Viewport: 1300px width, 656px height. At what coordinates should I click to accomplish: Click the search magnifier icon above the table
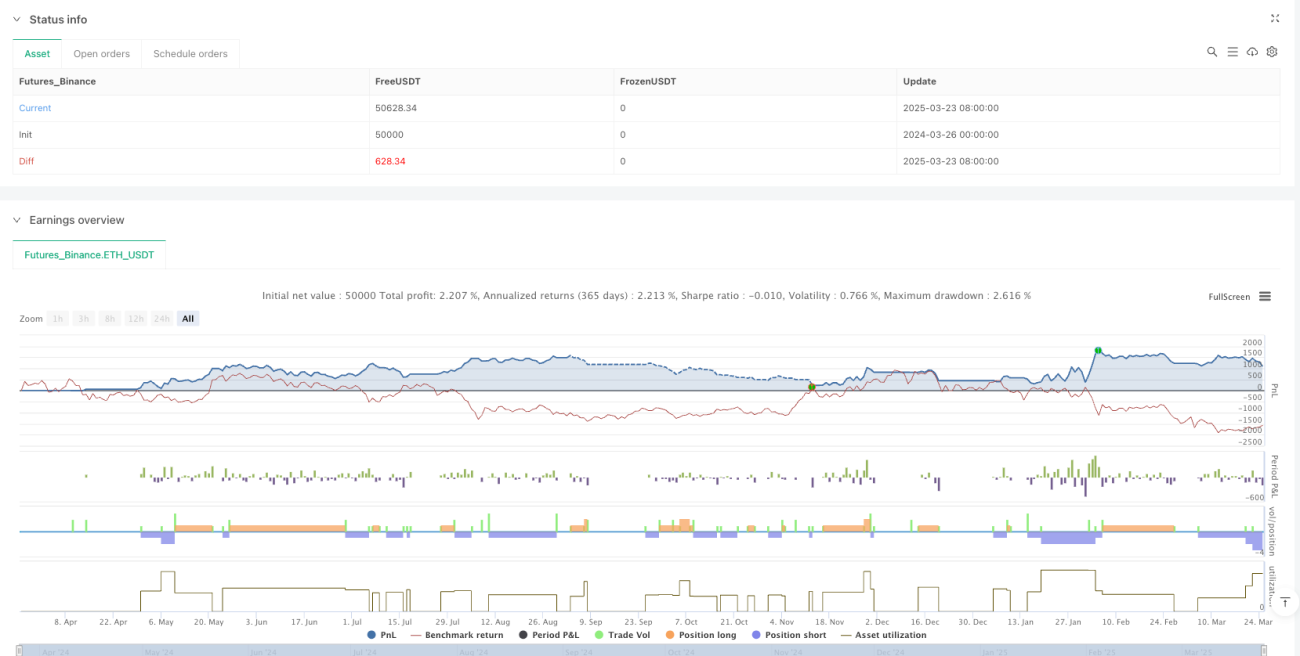click(x=1212, y=52)
